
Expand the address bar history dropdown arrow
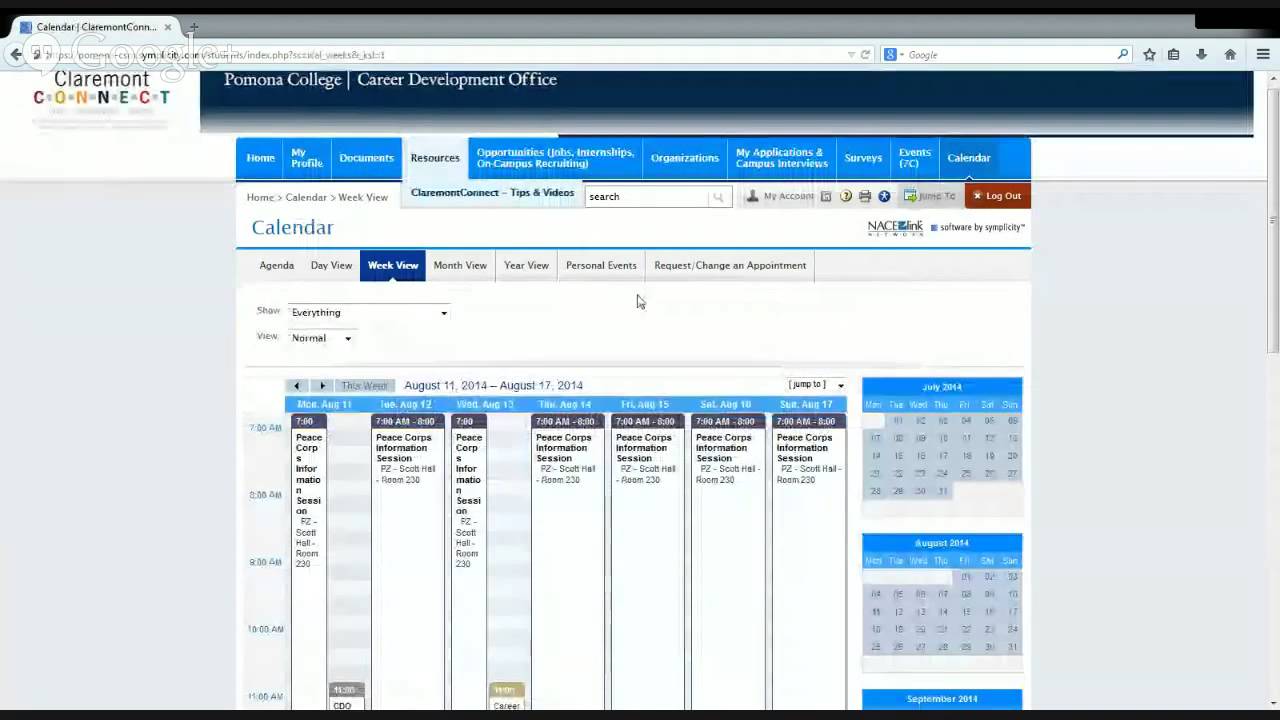[851, 55]
